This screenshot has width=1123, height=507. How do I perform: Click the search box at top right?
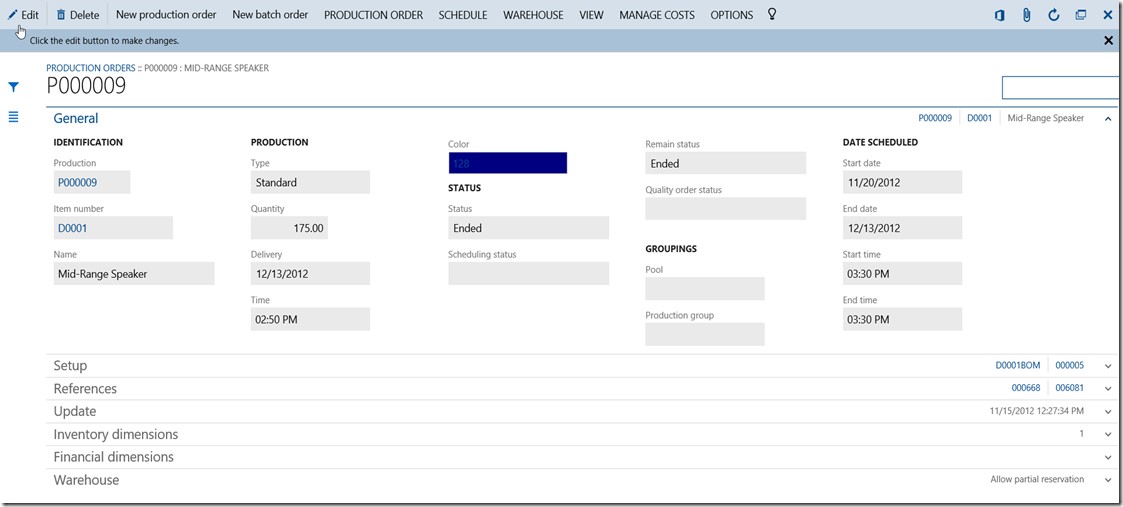pyautogui.click(x=1060, y=88)
